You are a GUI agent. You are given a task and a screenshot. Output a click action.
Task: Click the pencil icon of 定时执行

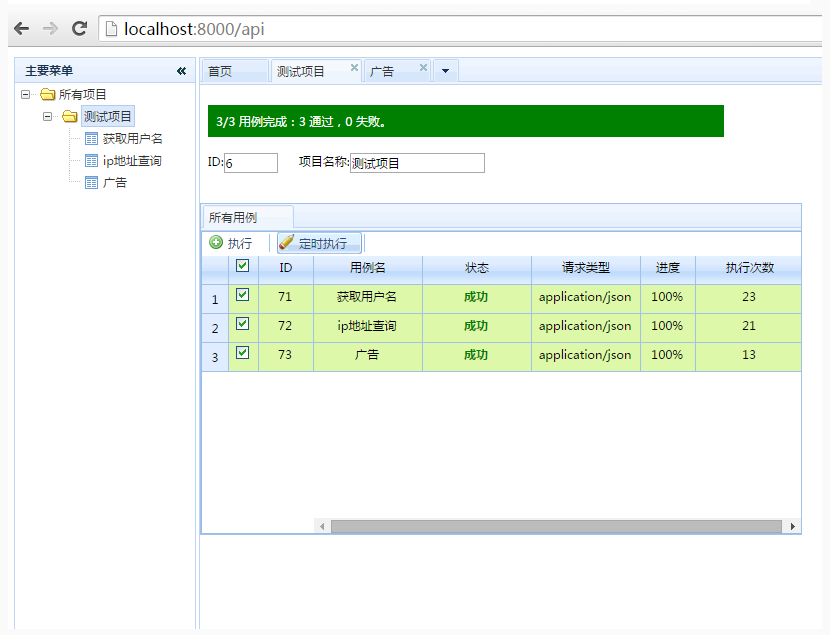pos(286,242)
